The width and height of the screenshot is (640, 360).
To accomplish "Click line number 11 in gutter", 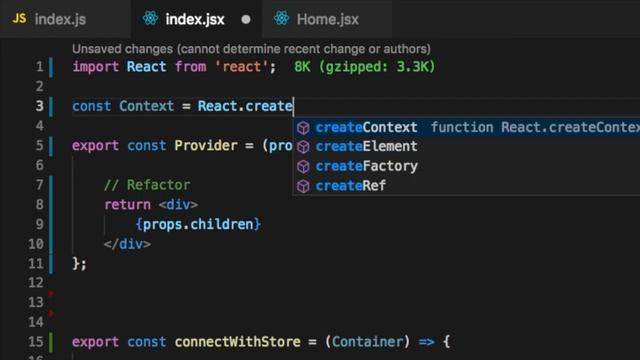I will click(x=36, y=264).
